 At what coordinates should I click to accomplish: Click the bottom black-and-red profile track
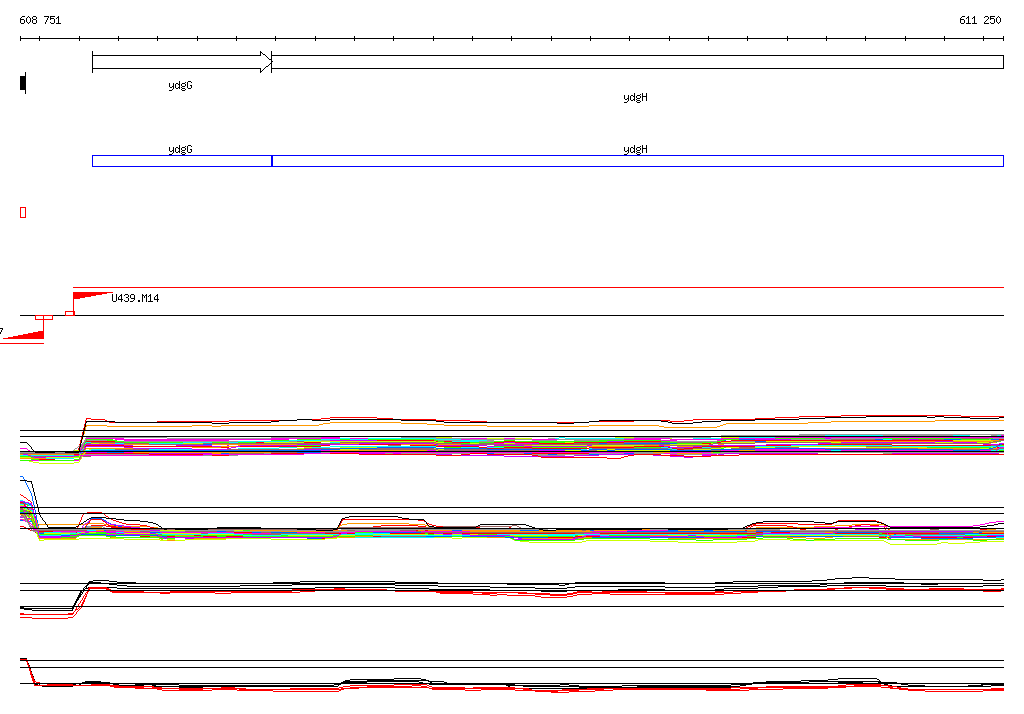coord(512,686)
